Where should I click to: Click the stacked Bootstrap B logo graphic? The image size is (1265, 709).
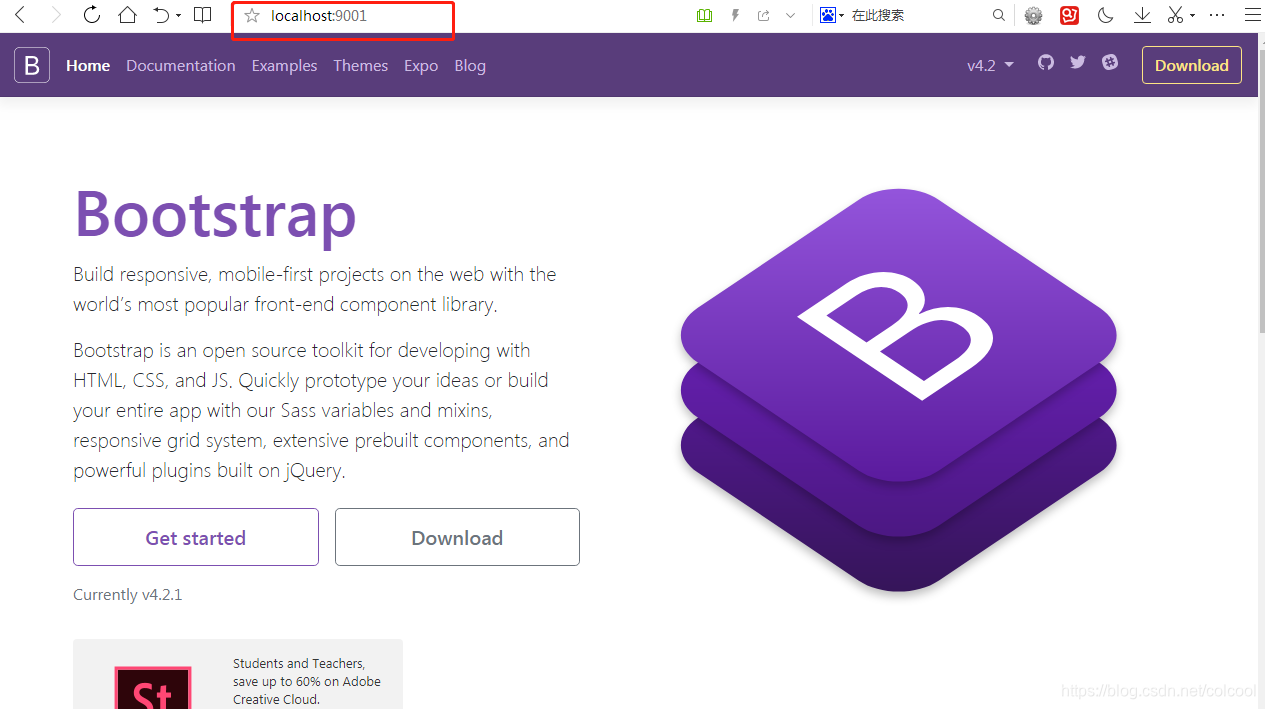[x=898, y=390]
